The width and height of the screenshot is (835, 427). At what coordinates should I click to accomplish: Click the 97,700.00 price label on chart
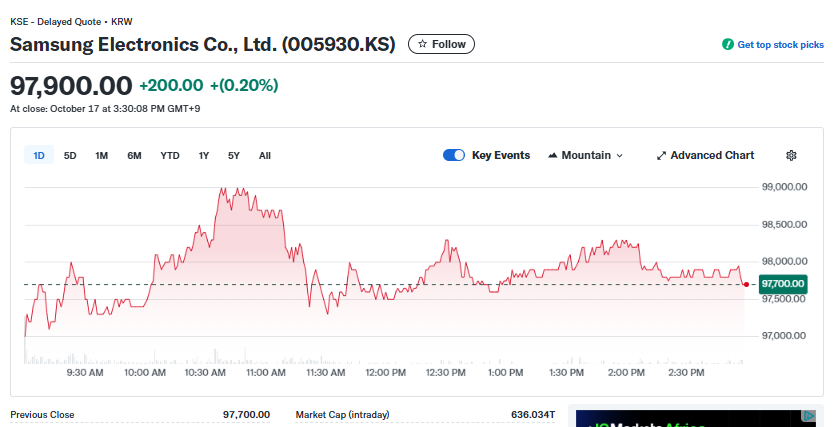point(782,284)
